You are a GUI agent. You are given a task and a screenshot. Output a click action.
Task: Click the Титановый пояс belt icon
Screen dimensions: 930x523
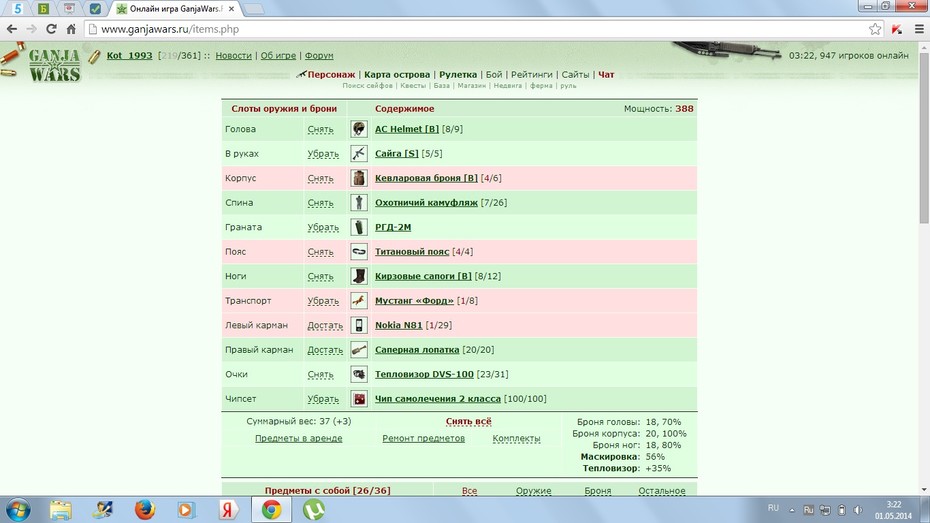pyautogui.click(x=359, y=251)
